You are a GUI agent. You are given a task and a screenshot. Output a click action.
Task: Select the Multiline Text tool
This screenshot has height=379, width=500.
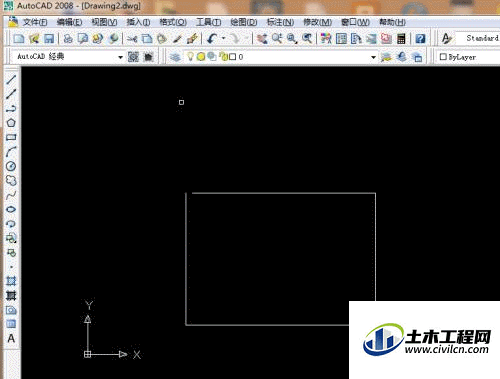(11, 338)
